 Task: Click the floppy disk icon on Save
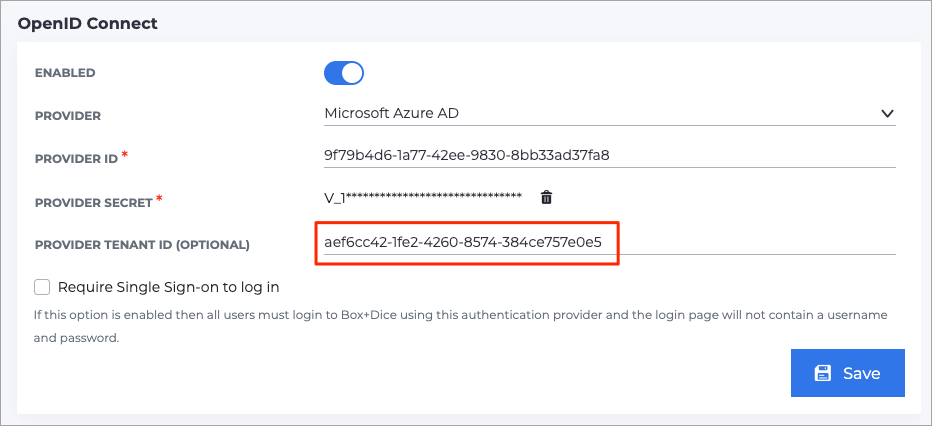point(823,373)
